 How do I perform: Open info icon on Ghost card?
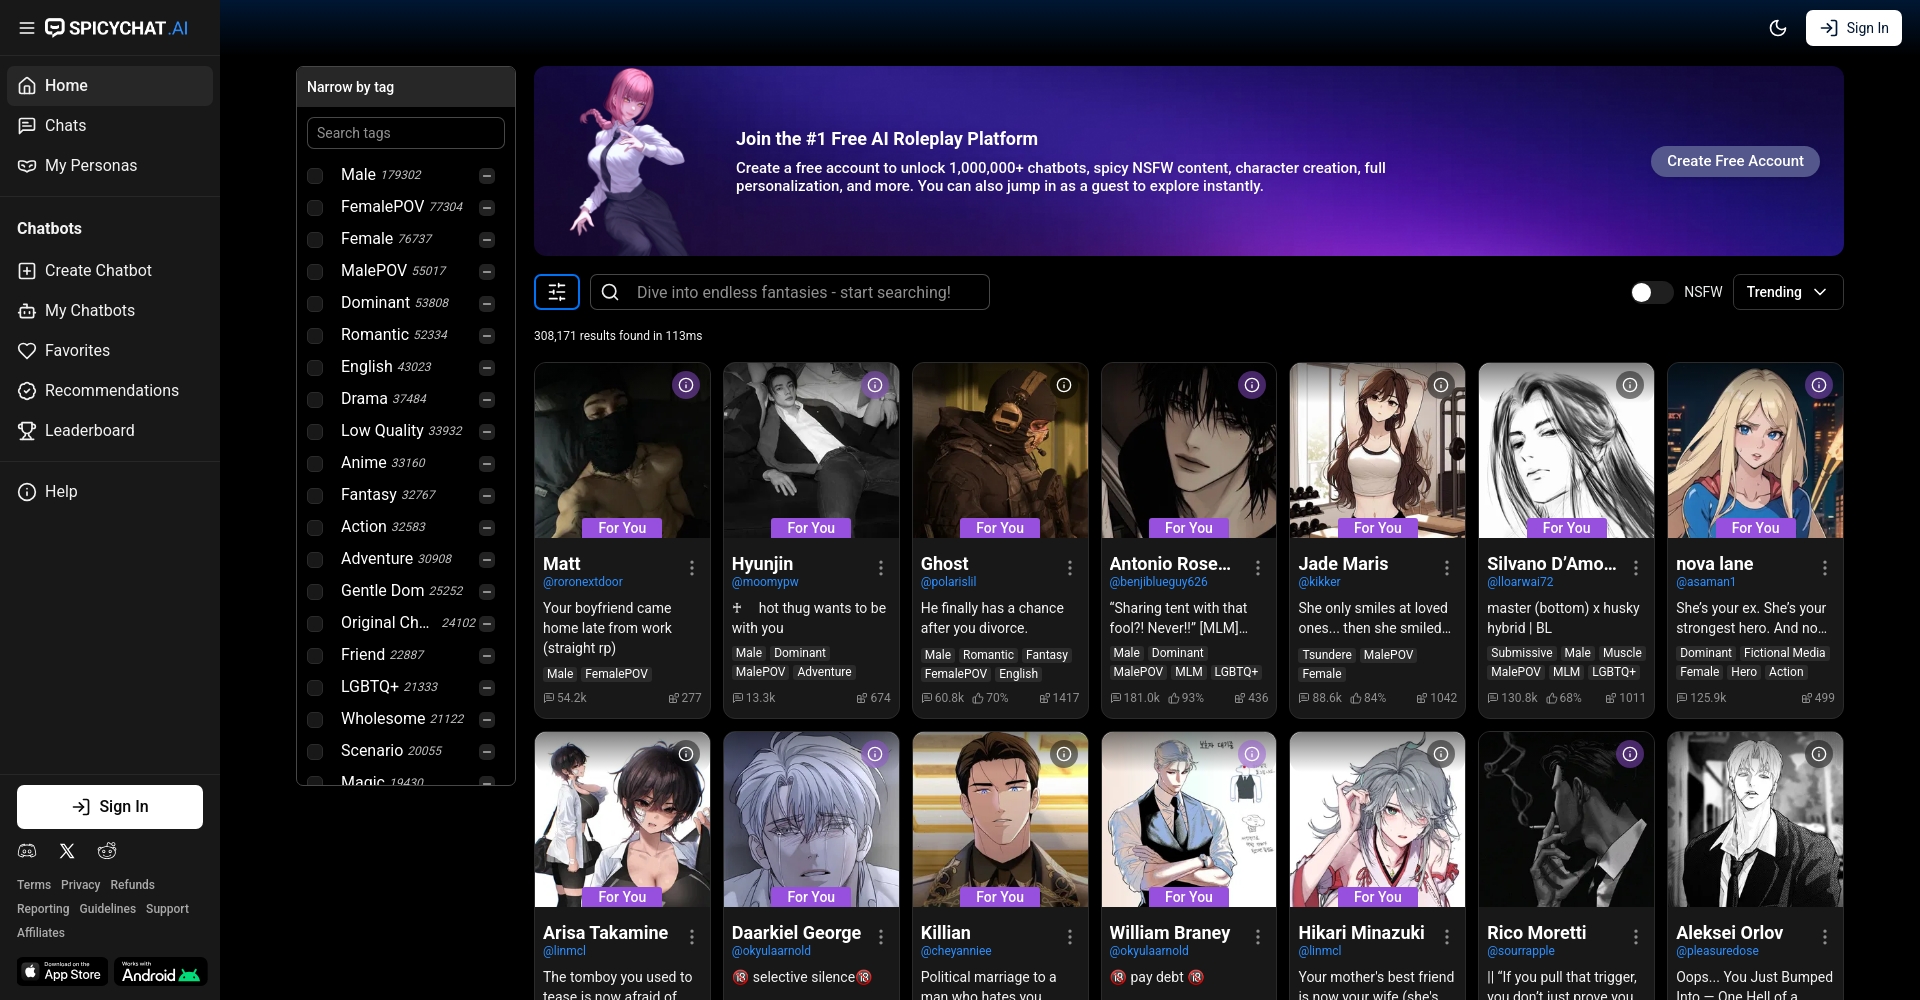(x=1064, y=385)
